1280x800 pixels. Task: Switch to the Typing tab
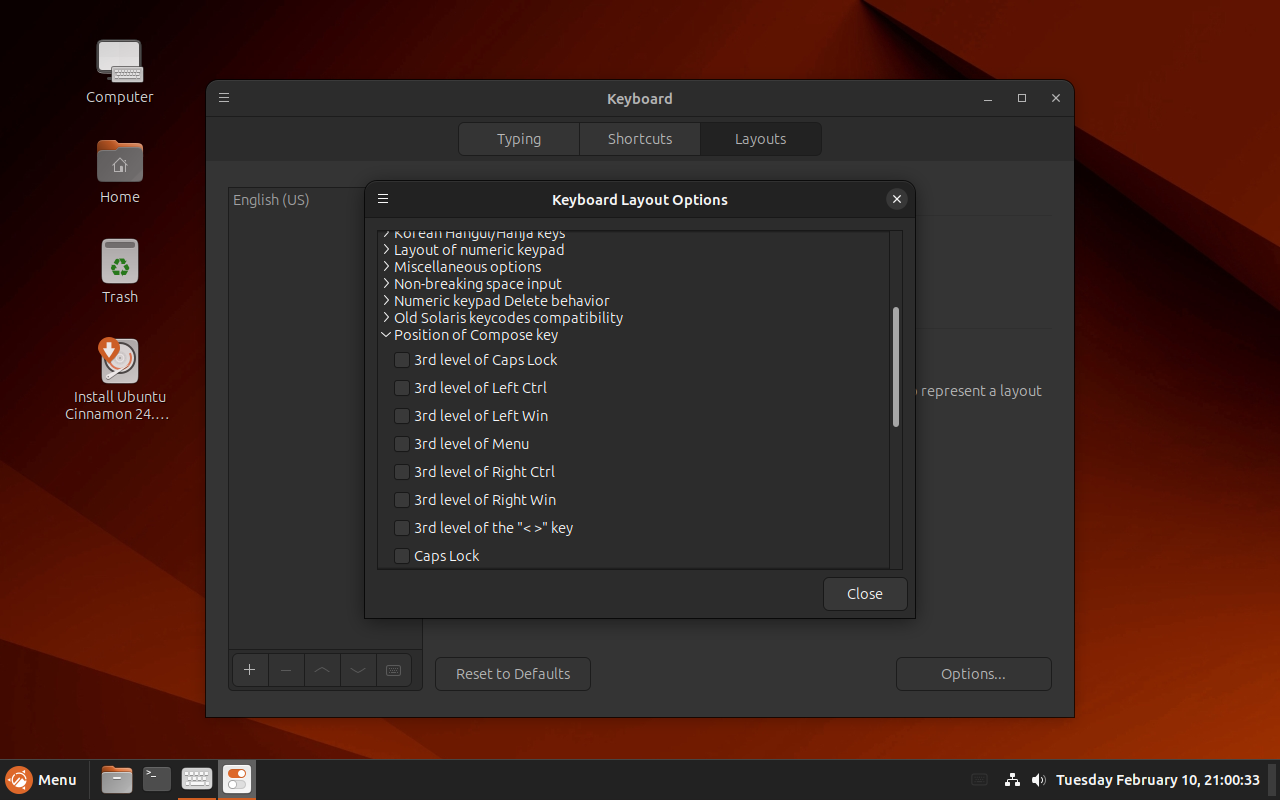(x=519, y=139)
